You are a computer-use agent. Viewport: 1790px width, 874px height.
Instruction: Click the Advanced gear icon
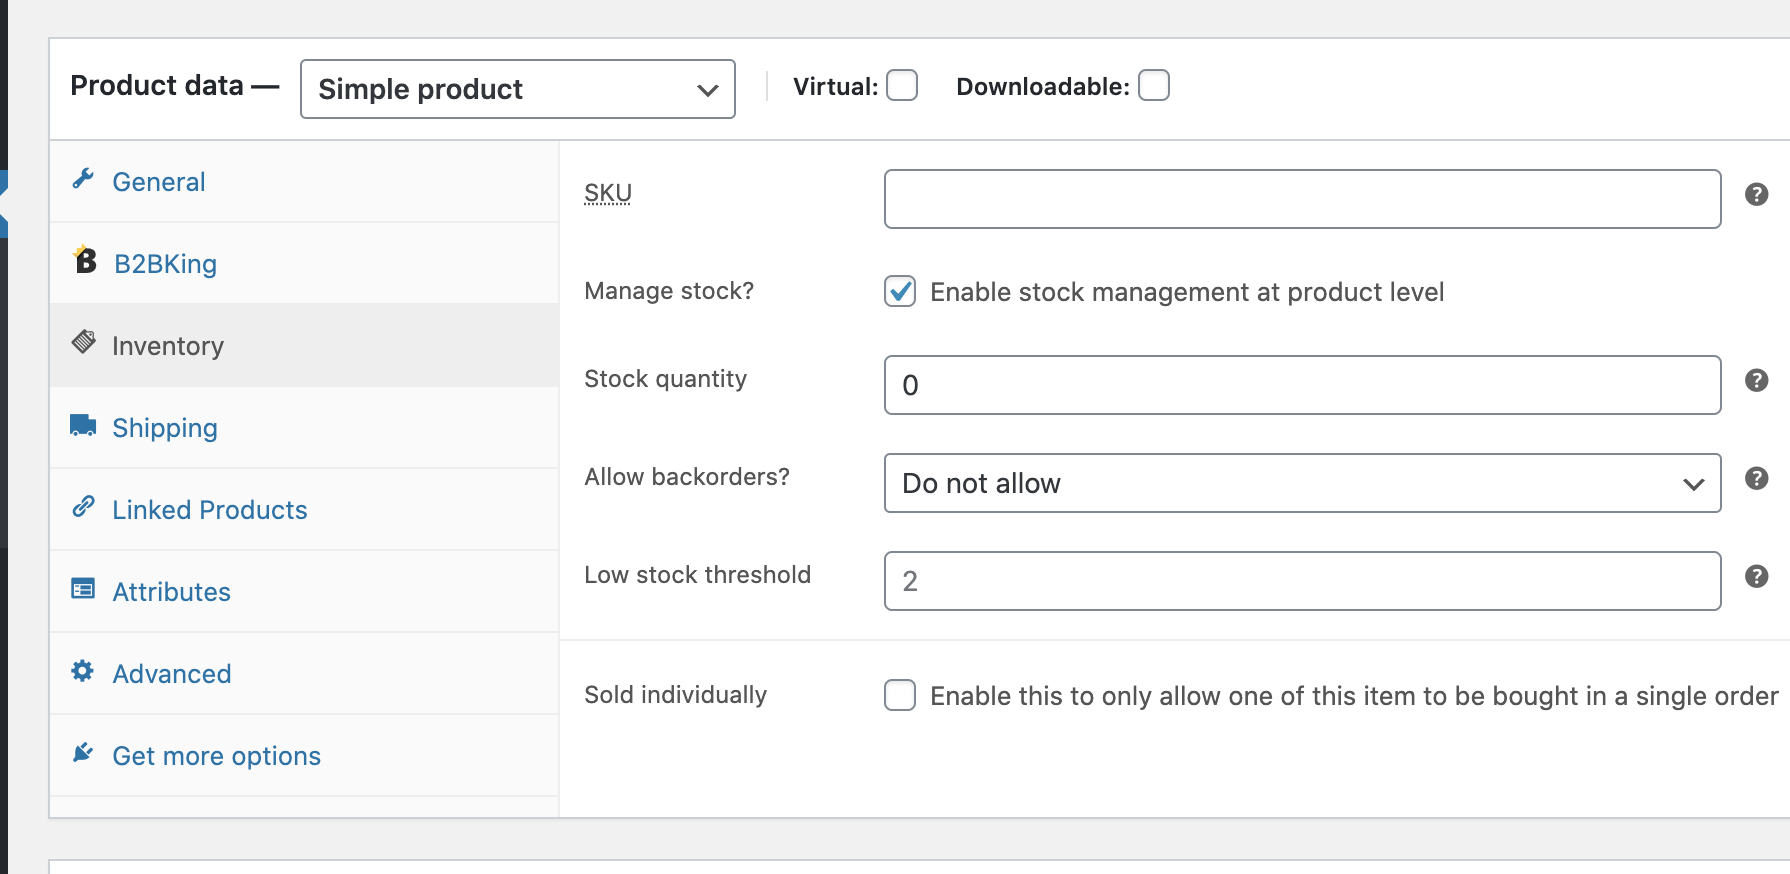click(x=83, y=671)
